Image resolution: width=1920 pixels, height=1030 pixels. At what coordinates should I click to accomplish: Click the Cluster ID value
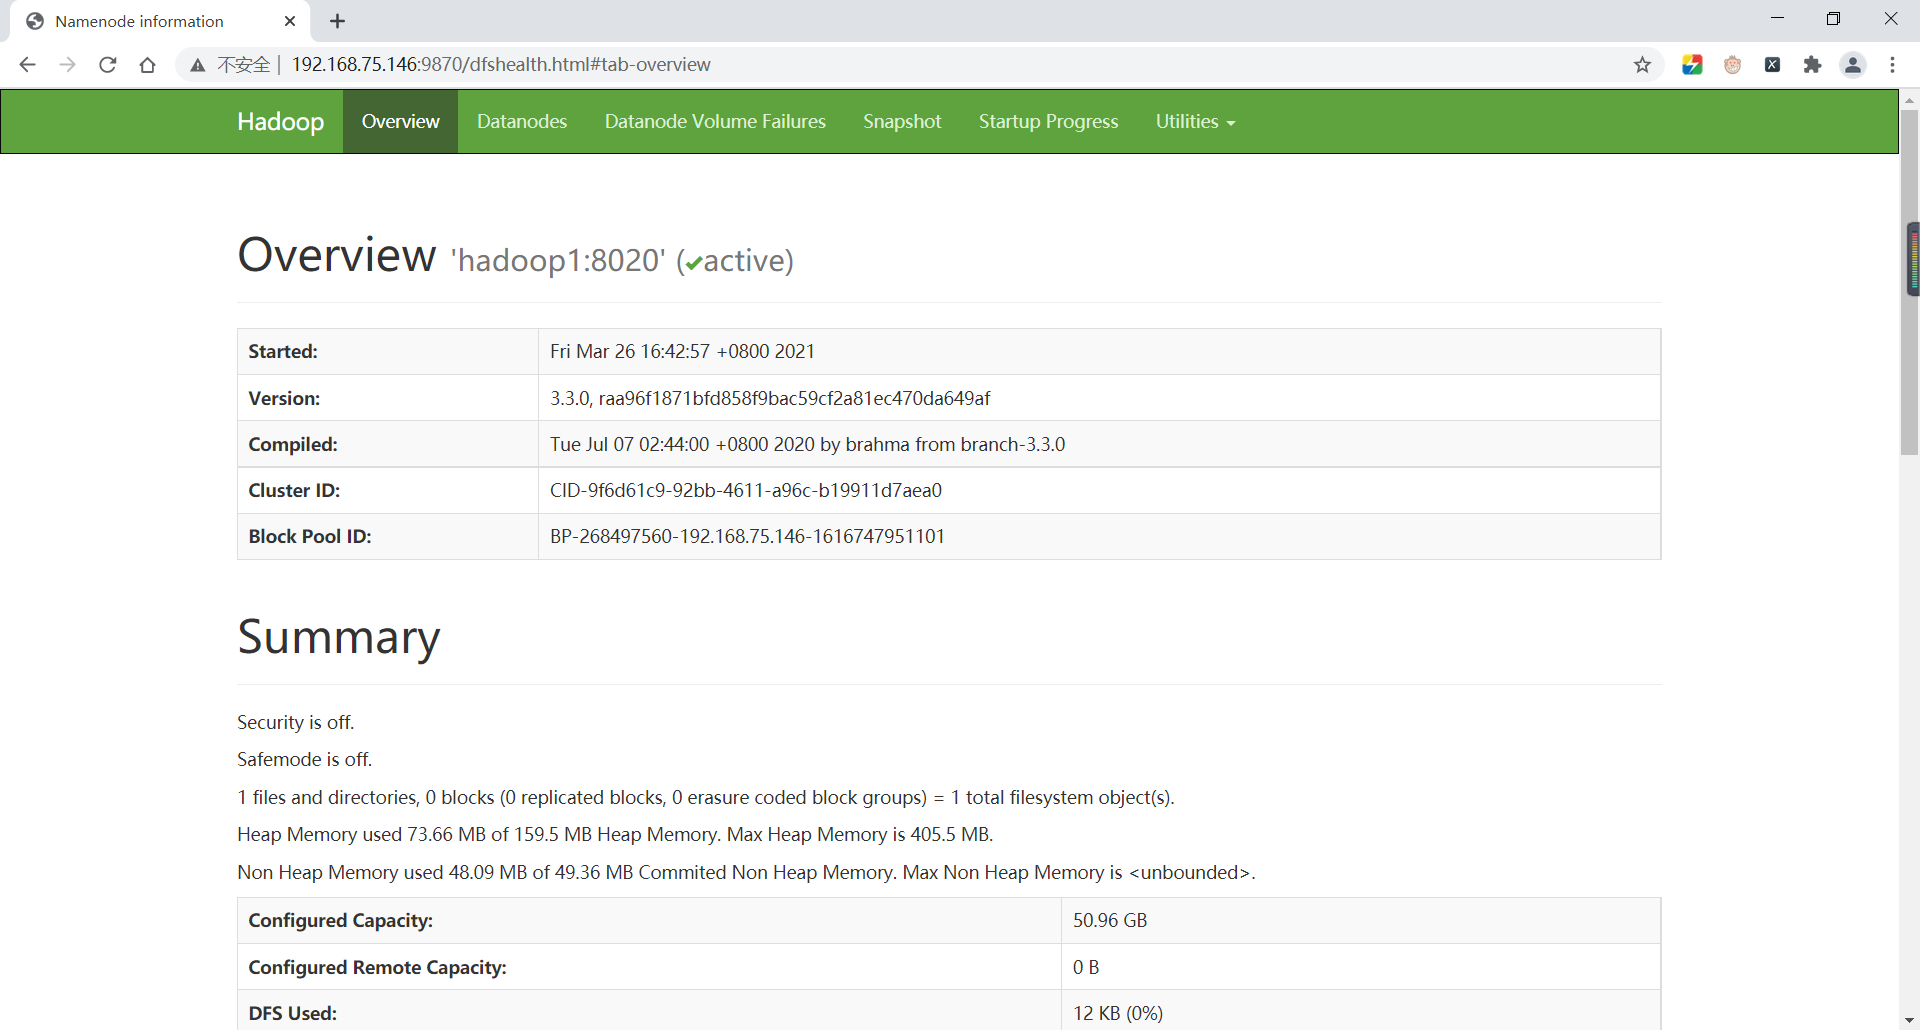coord(746,491)
